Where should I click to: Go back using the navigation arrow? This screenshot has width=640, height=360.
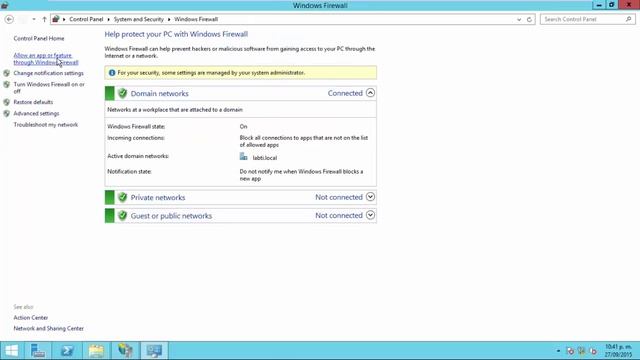click(9, 19)
